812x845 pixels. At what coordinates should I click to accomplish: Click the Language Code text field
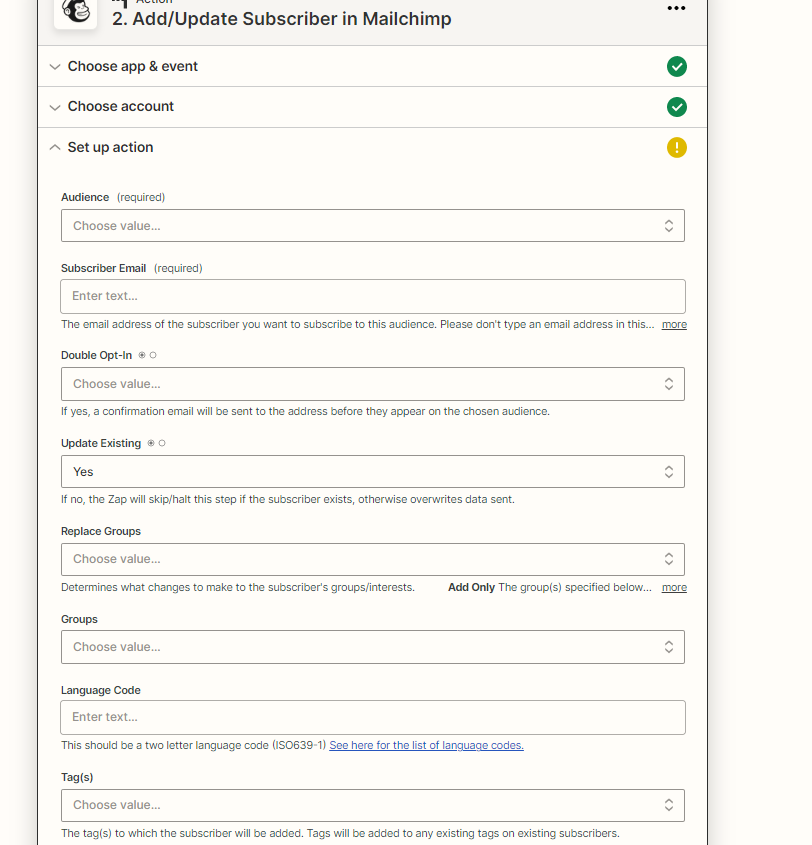pos(373,717)
